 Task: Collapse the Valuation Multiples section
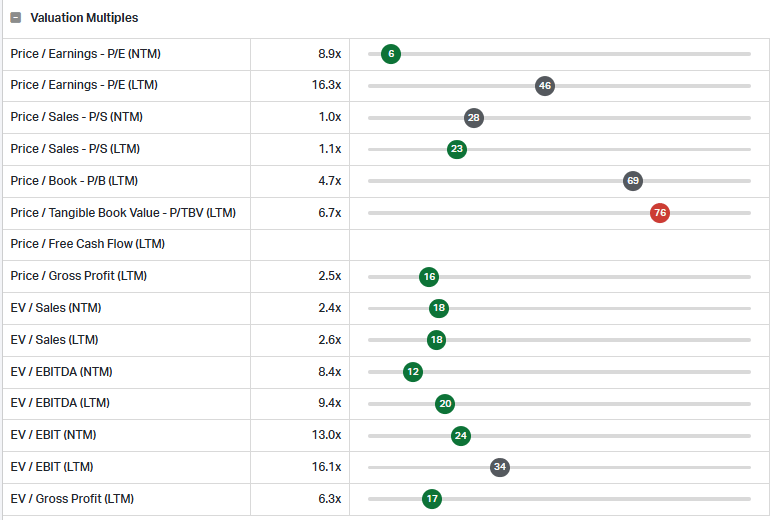16,18
